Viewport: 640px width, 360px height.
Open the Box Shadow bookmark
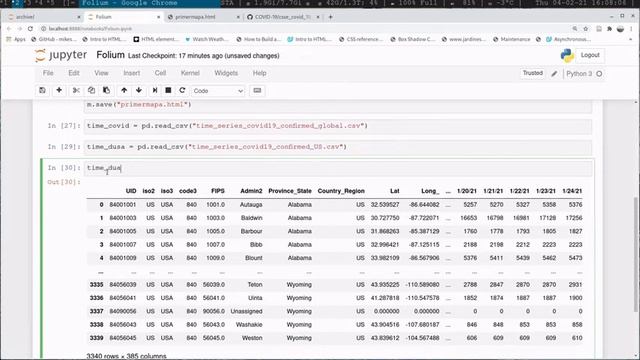point(413,40)
